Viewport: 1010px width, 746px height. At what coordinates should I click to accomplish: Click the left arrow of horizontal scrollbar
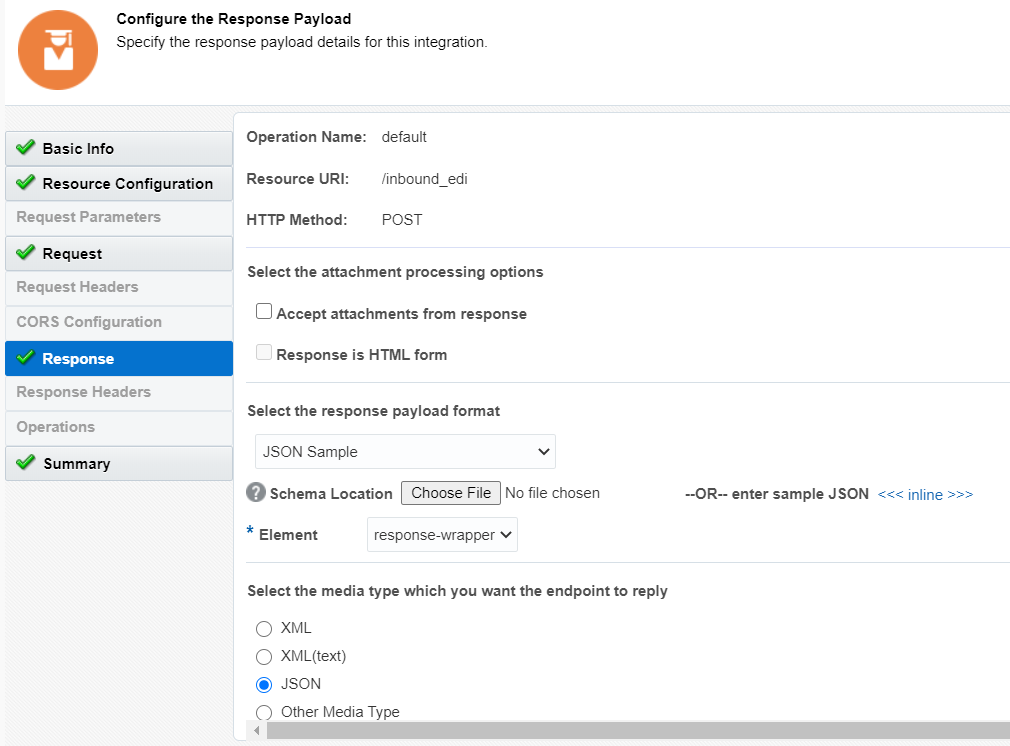pyautogui.click(x=257, y=731)
